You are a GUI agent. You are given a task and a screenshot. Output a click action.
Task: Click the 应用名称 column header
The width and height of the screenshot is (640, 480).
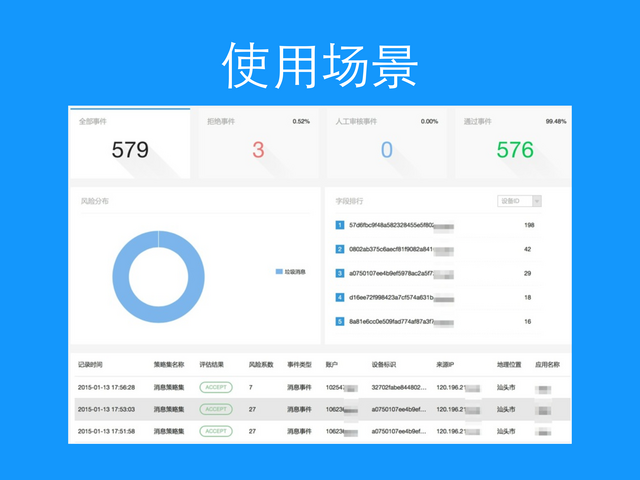tap(547, 364)
